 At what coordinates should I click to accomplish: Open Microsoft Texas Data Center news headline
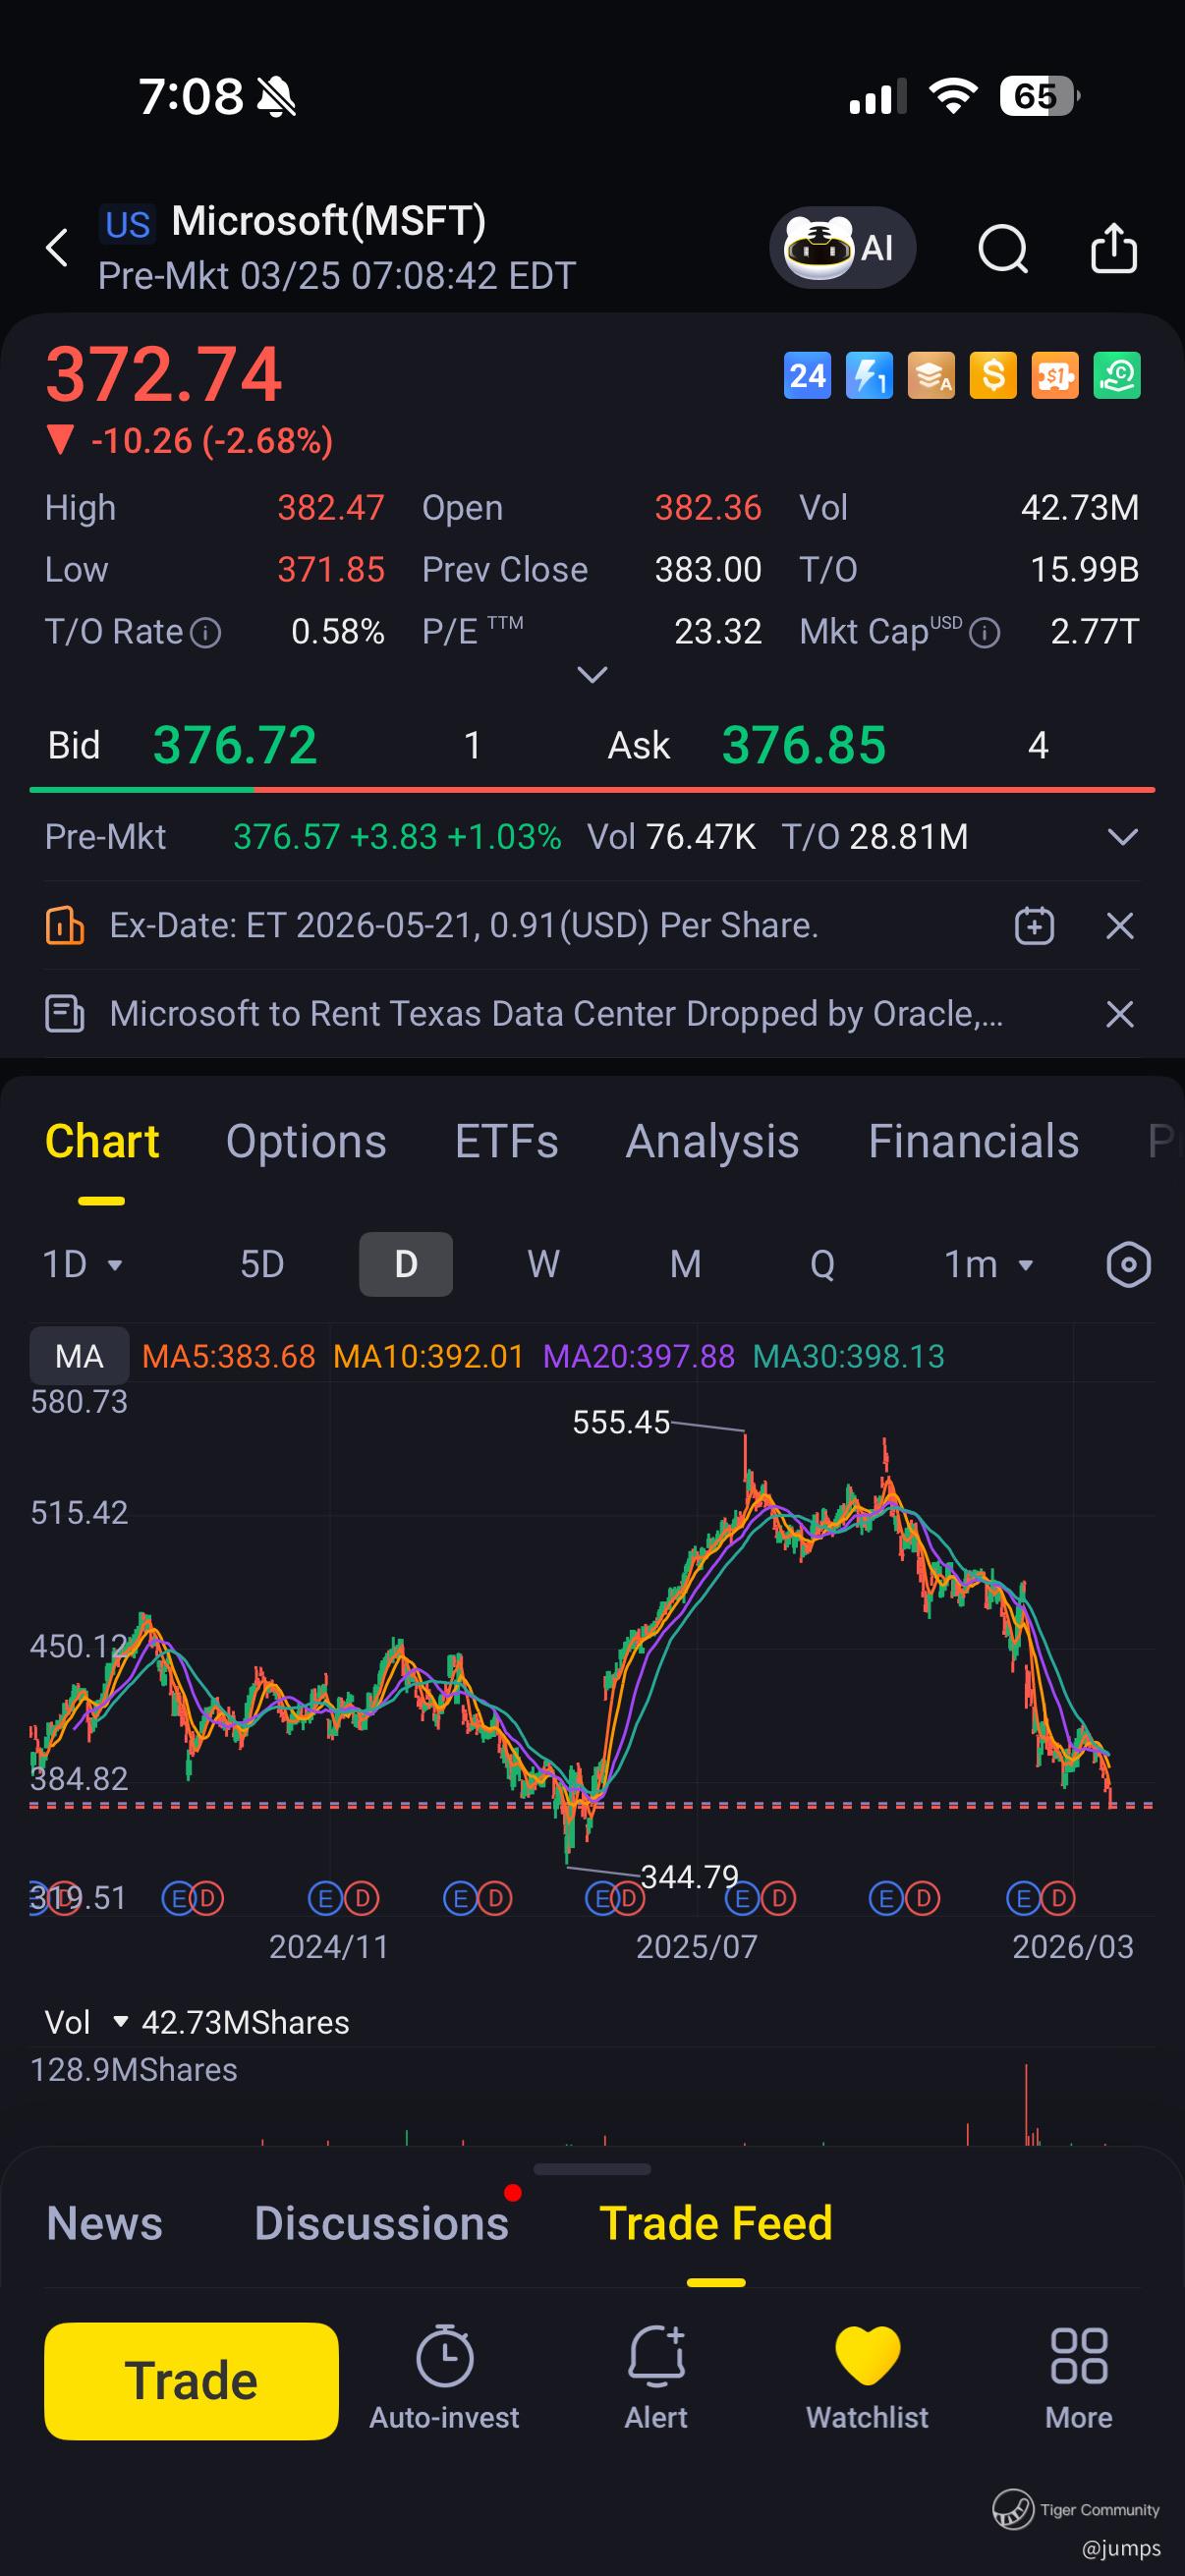[556, 1014]
